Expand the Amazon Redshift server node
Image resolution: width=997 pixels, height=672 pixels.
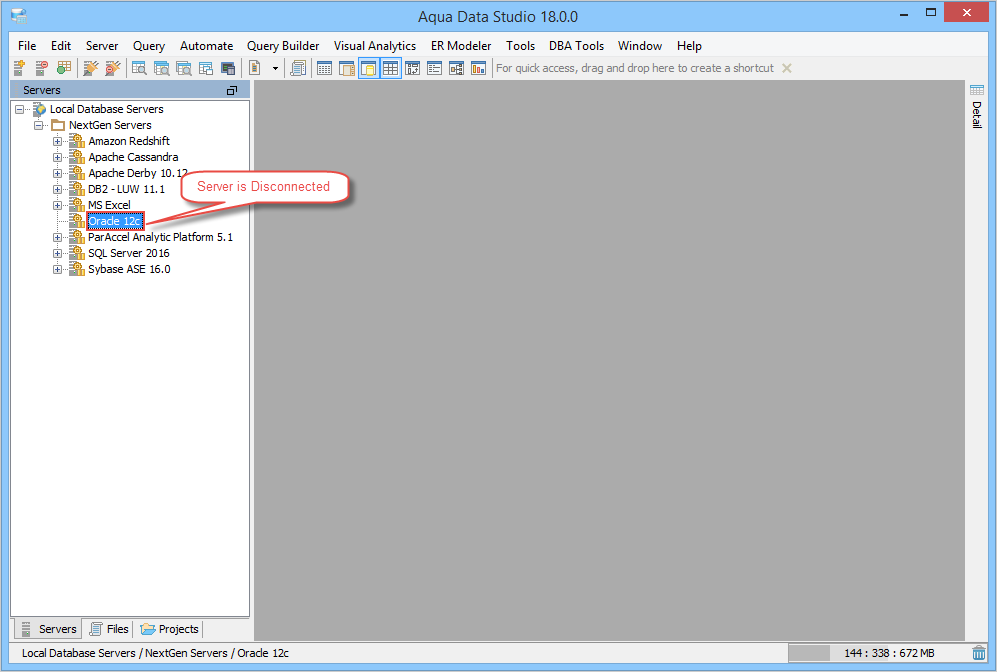(57, 141)
